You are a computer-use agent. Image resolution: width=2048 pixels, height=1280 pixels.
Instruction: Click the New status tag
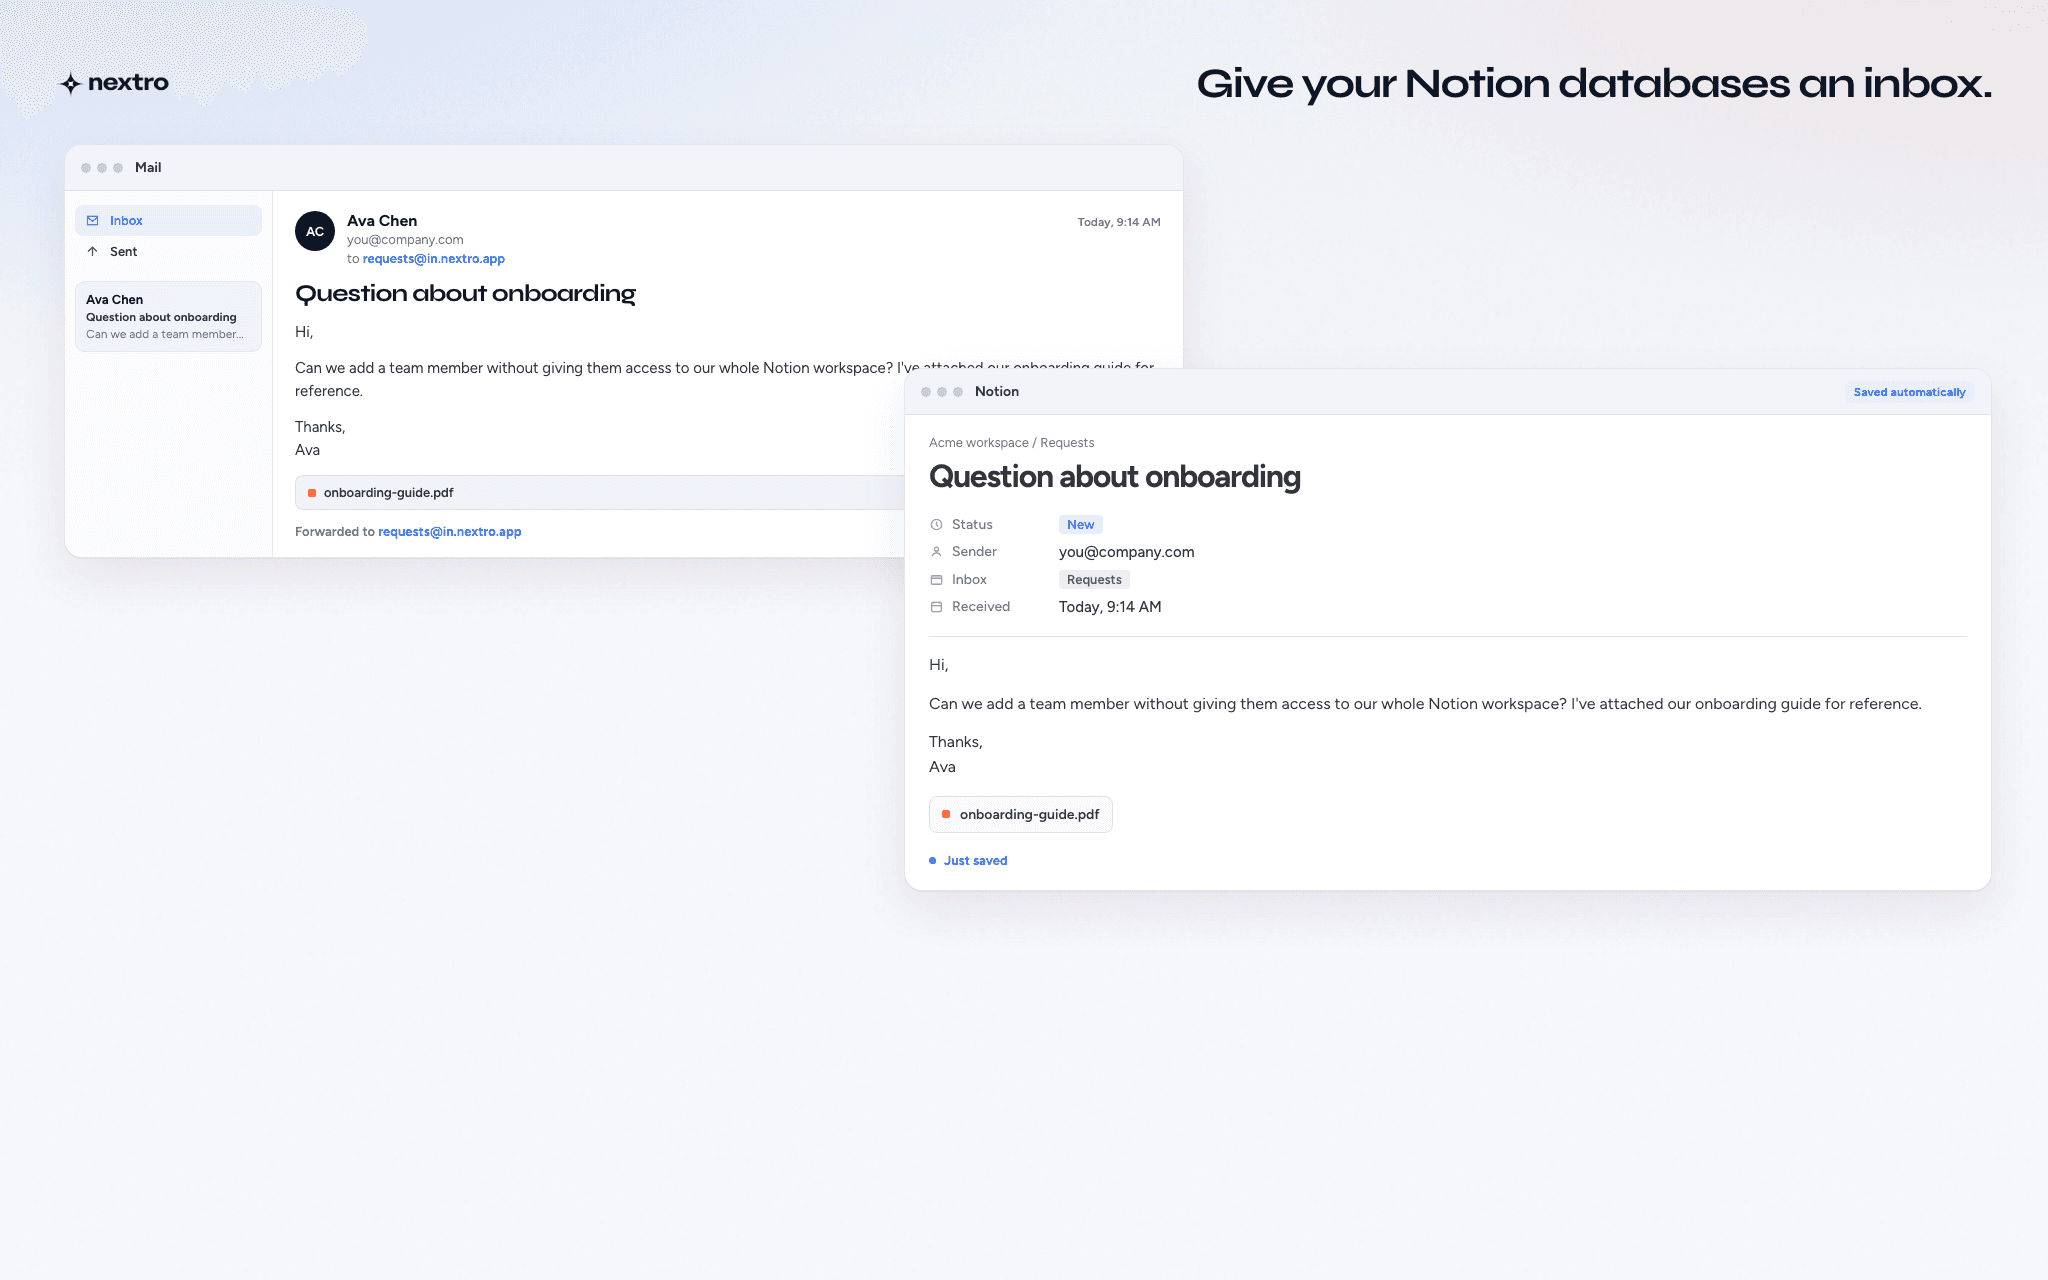pyautogui.click(x=1080, y=525)
